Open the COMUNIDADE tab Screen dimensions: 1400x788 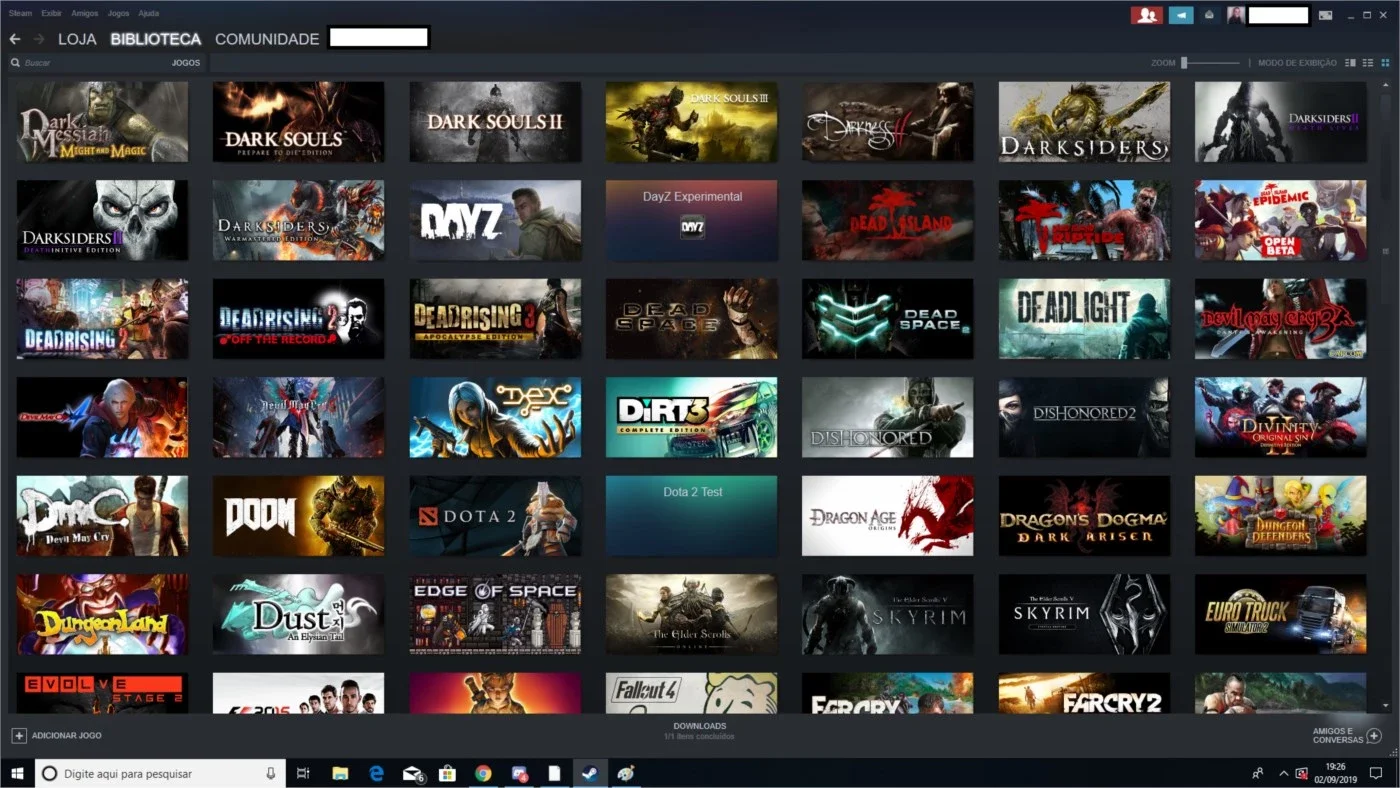267,39
